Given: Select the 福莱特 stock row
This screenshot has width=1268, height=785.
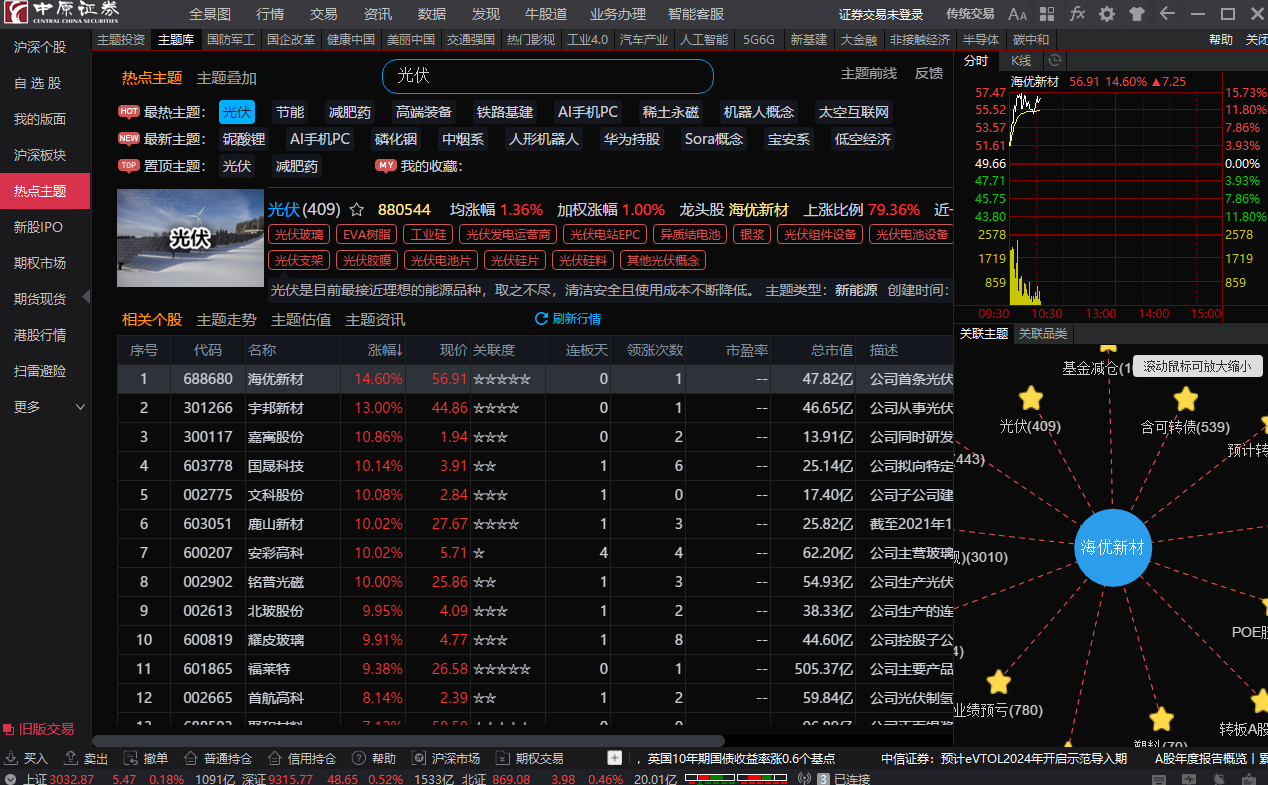Looking at the screenshot, I should pyautogui.click(x=536, y=669).
